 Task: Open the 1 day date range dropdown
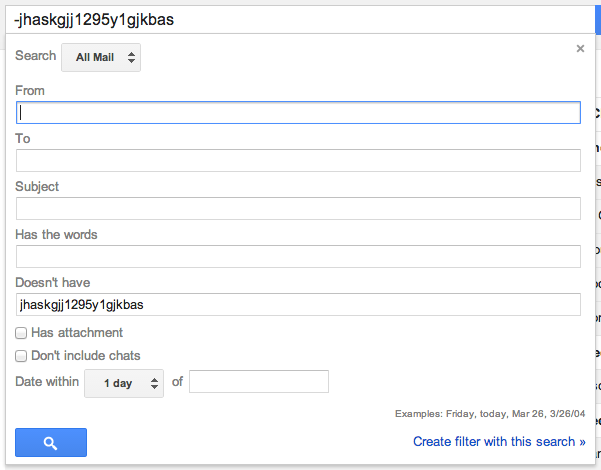coord(124,383)
